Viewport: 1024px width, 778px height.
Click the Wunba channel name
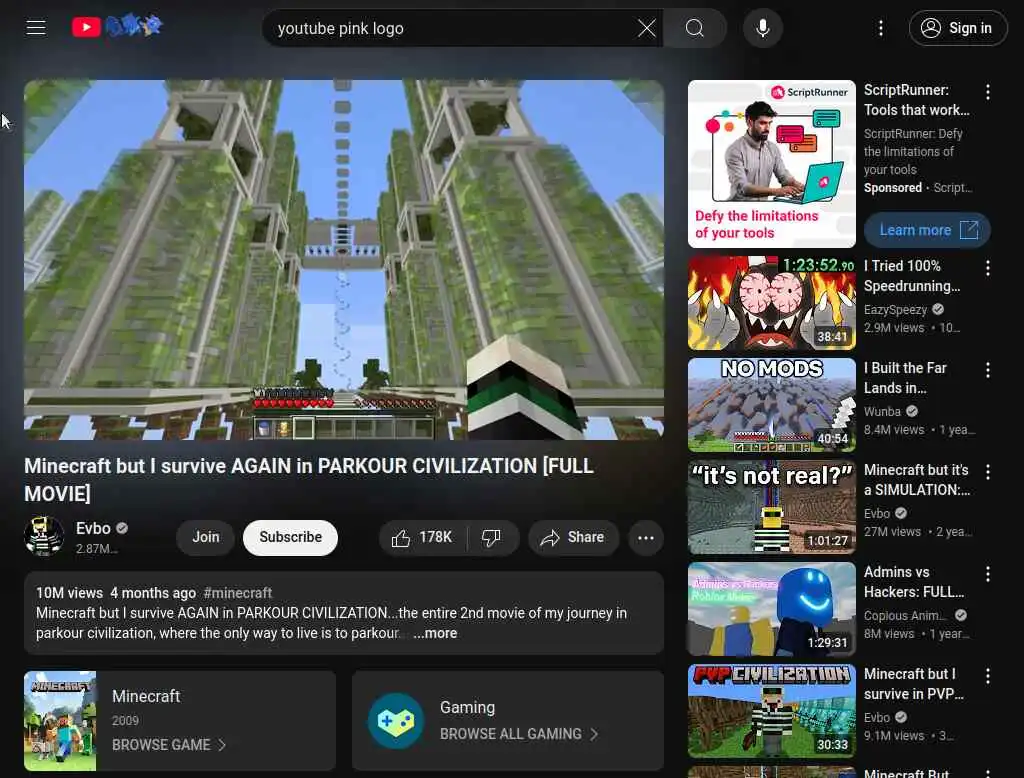[882, 412]
